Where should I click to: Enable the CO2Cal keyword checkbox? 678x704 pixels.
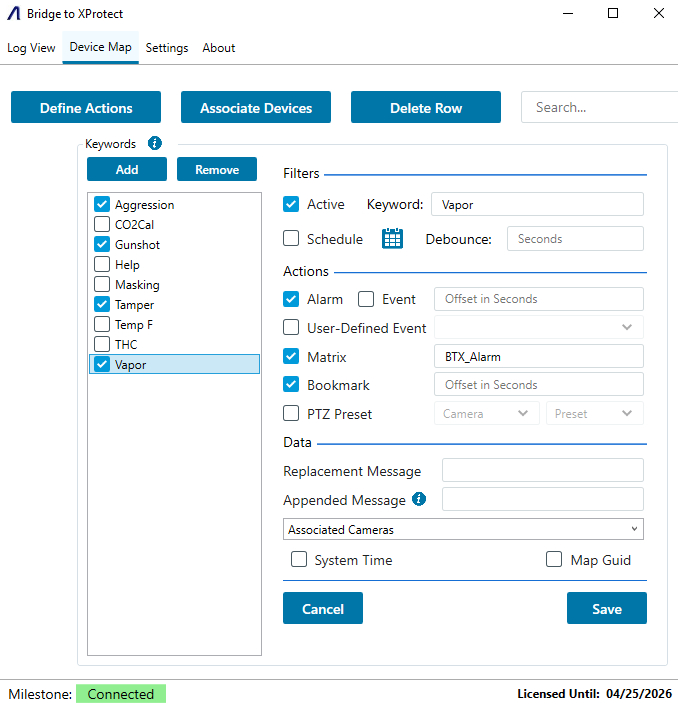[102, 224]
